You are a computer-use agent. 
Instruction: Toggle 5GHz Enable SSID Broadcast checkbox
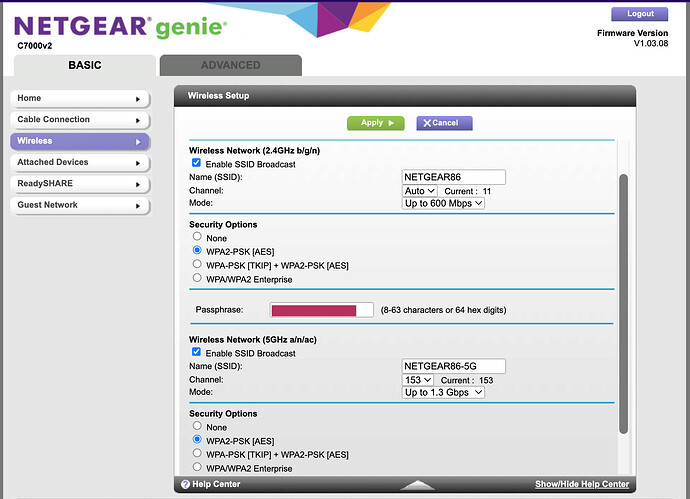196,352
